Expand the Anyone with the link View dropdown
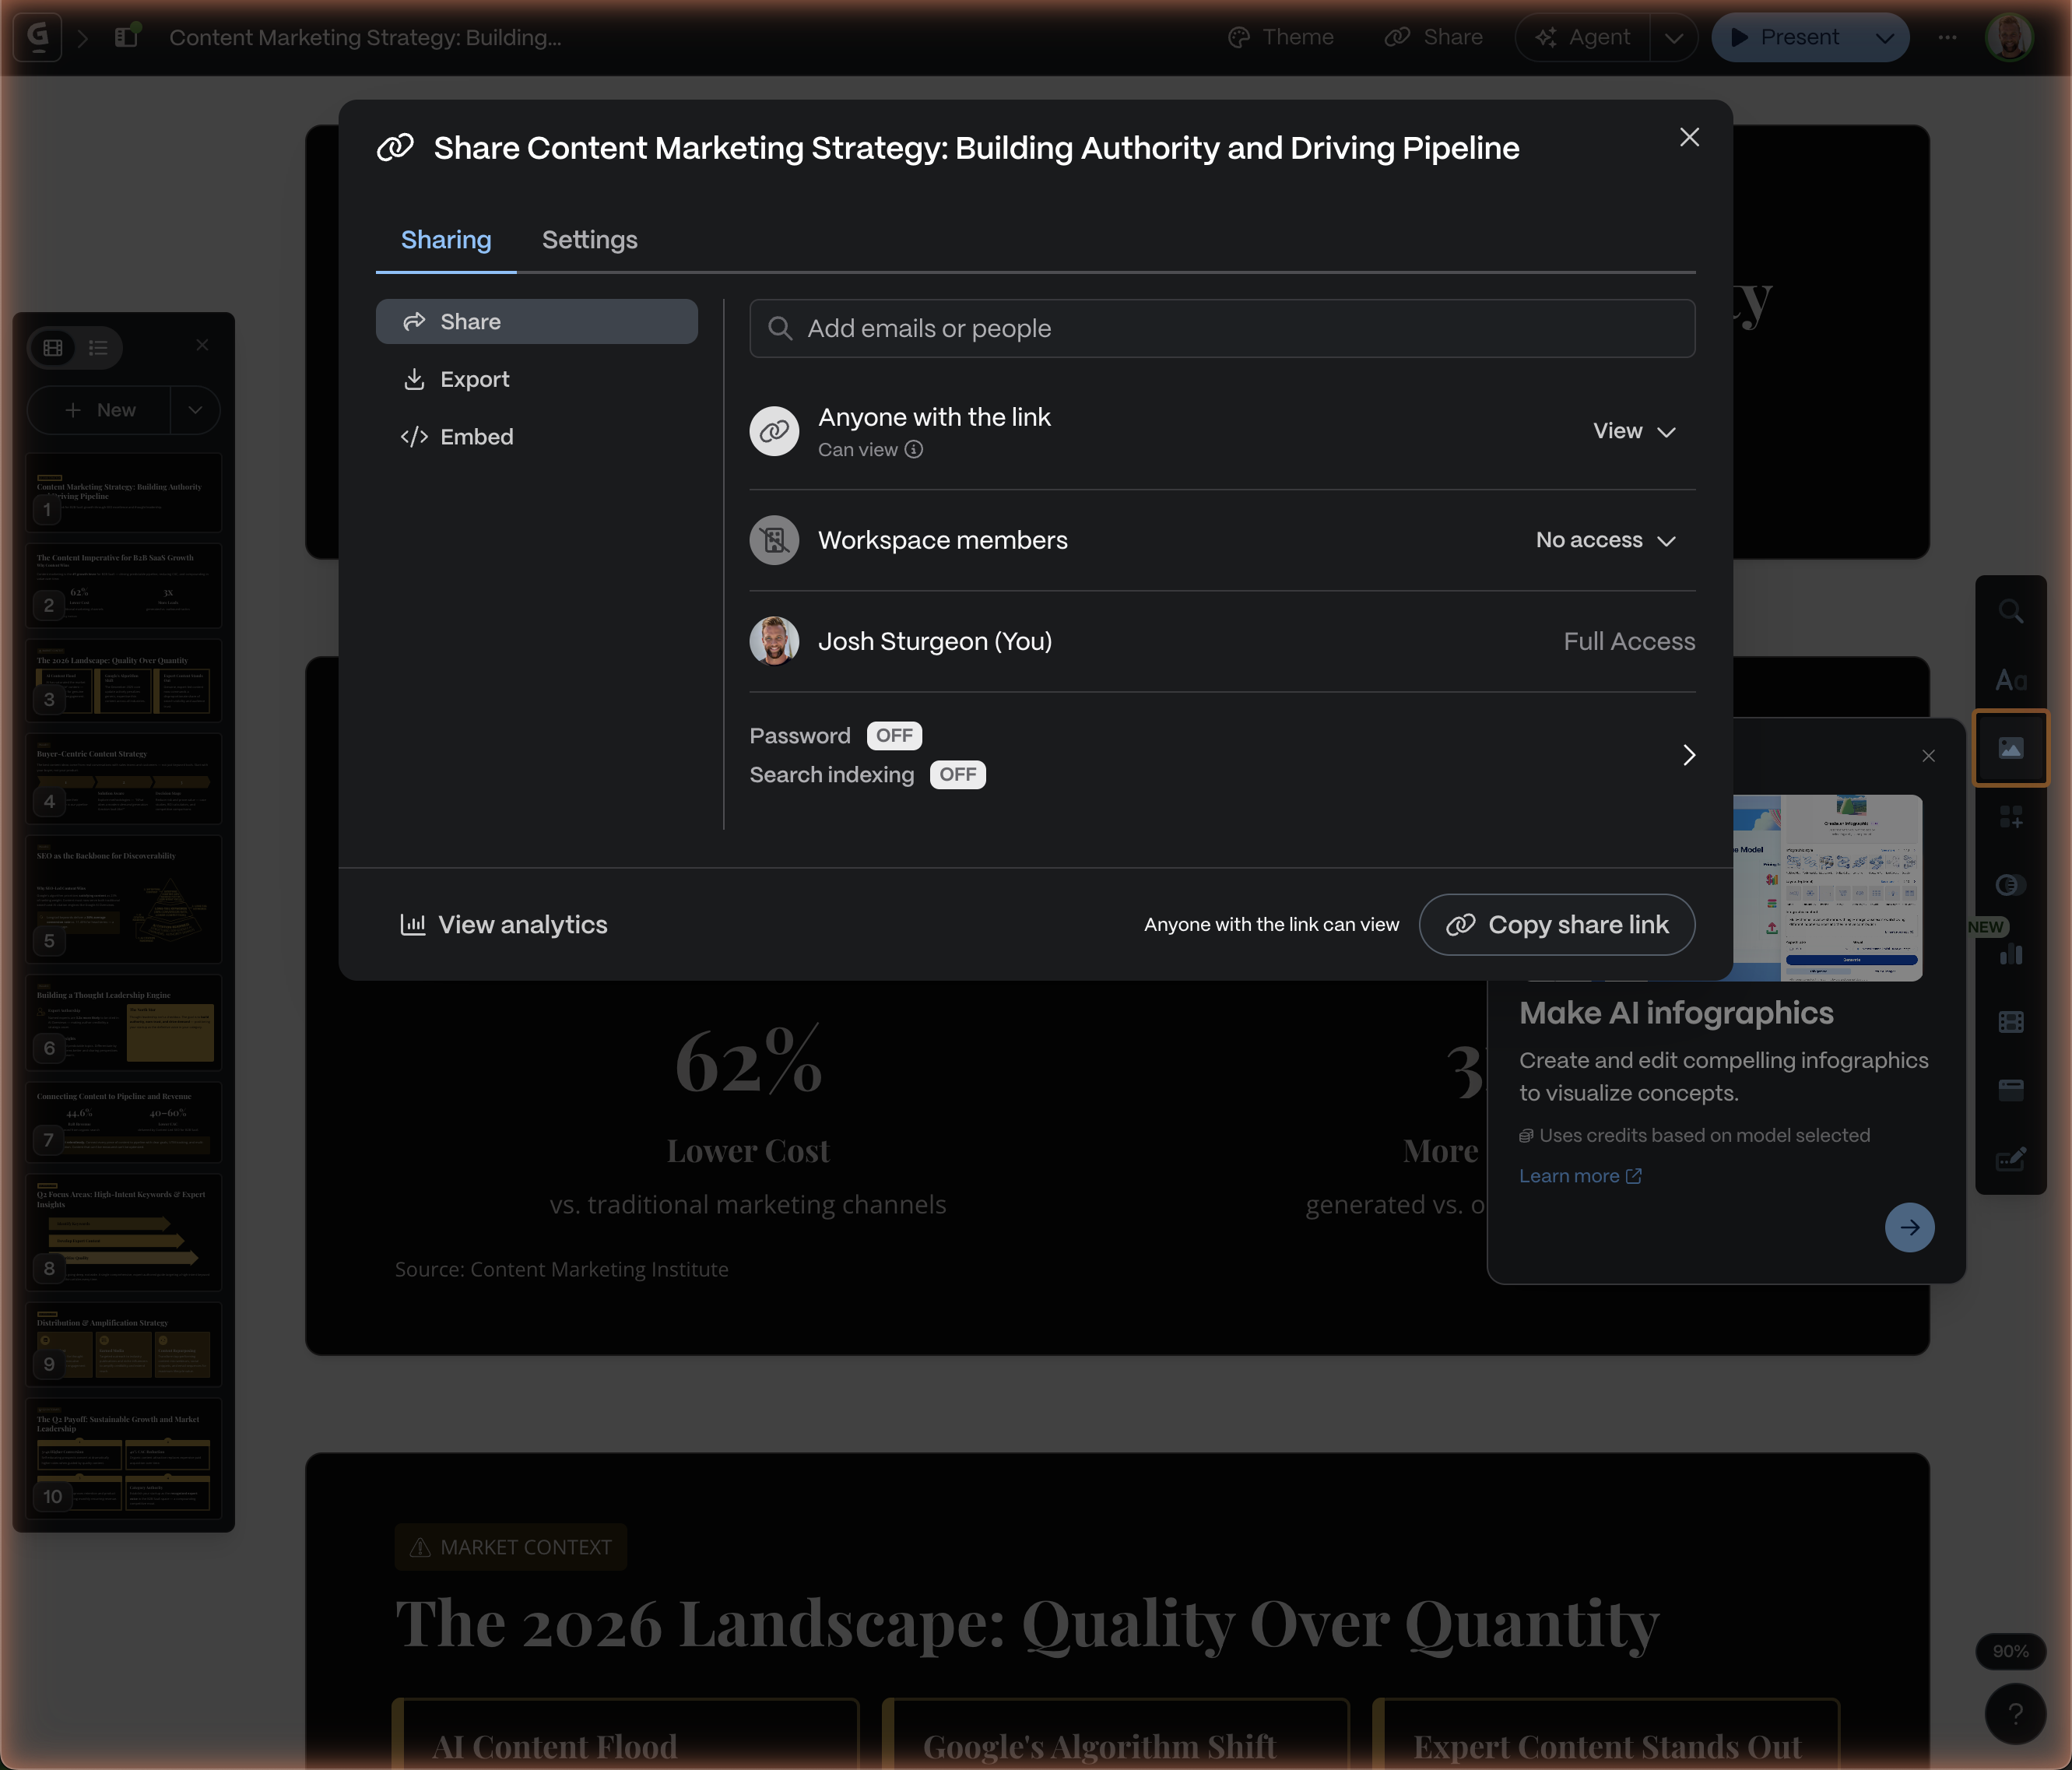 coord(1634,431)
